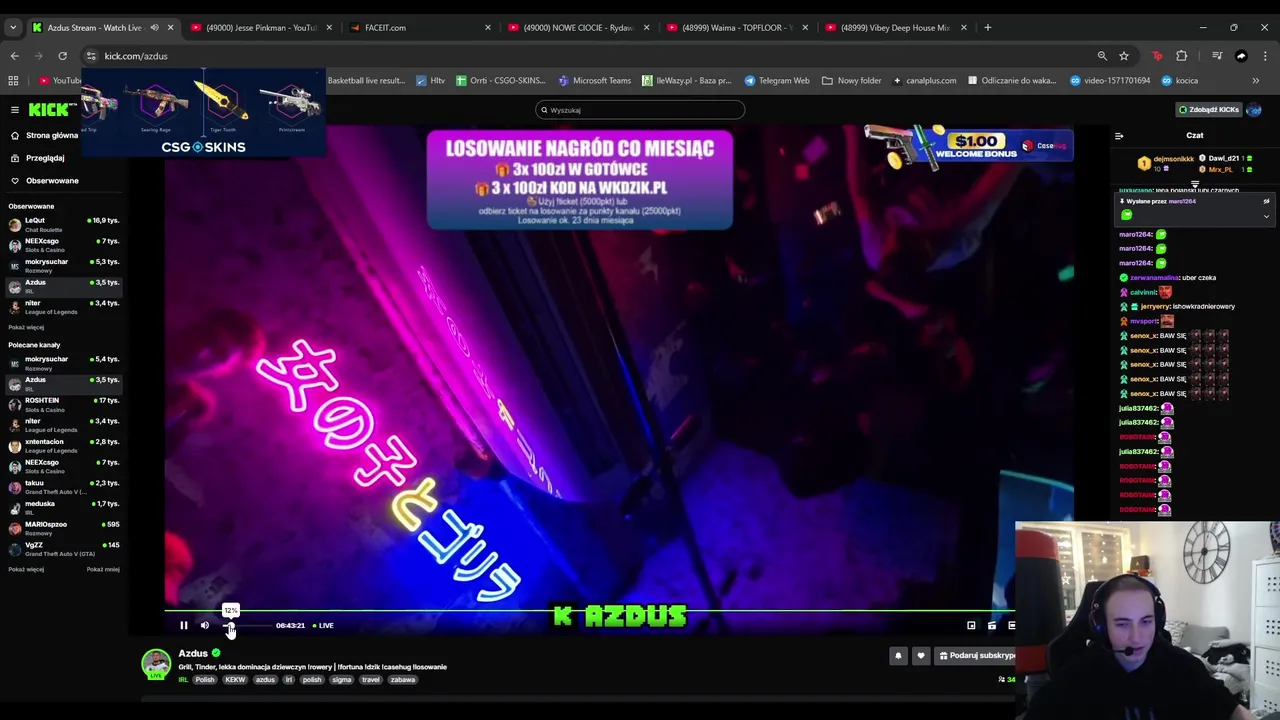
Task: Open the Kick hamburger menu
Action: [14, 110]
